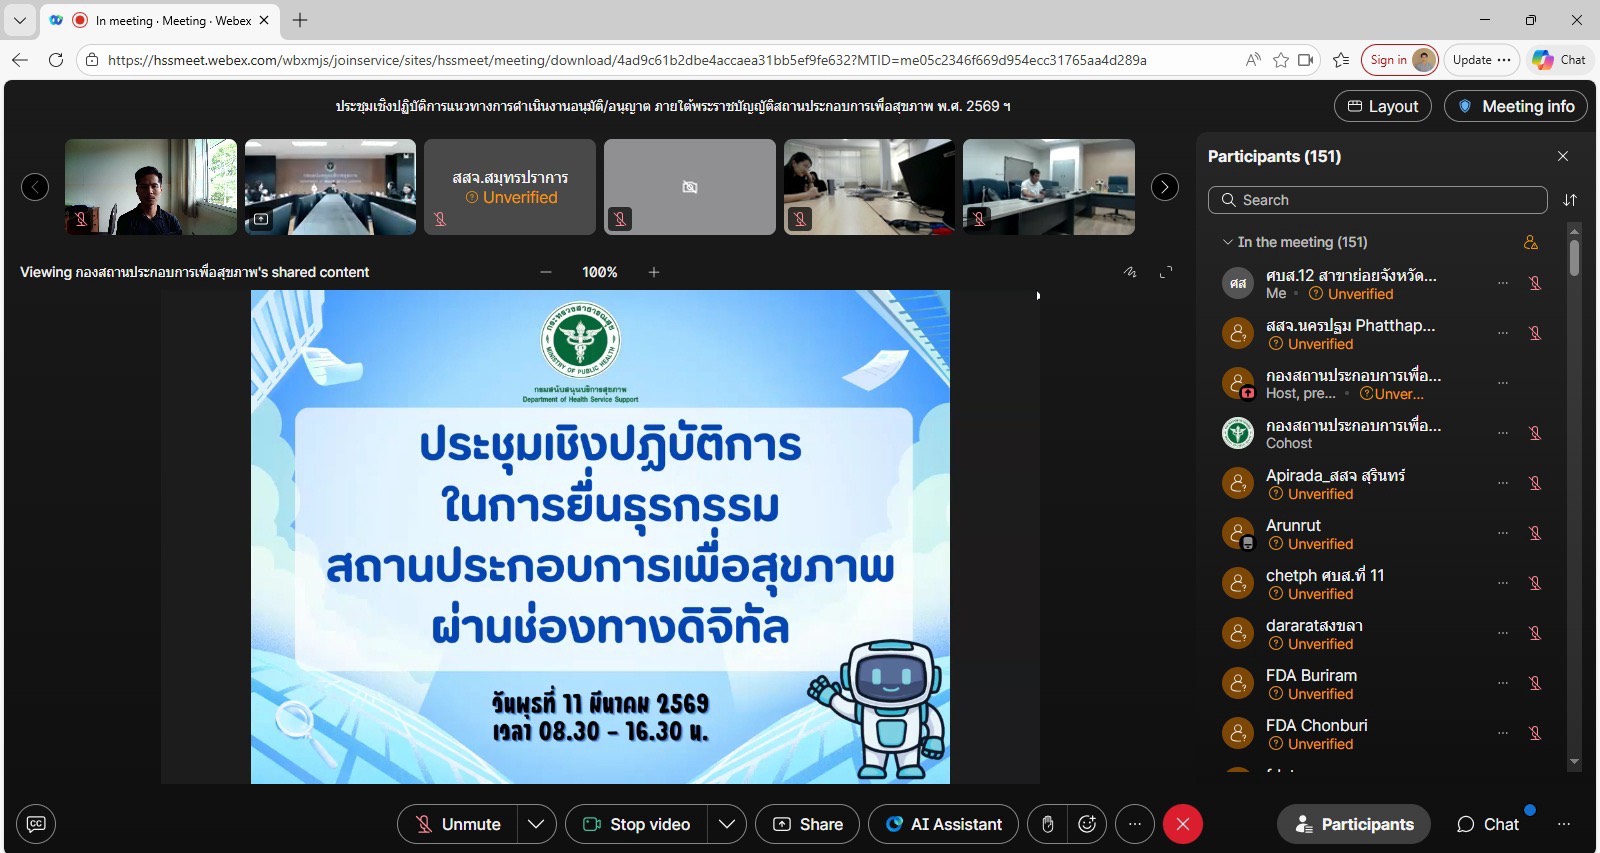
Task: Open the Chat panel
Action: click(1488, 824)
